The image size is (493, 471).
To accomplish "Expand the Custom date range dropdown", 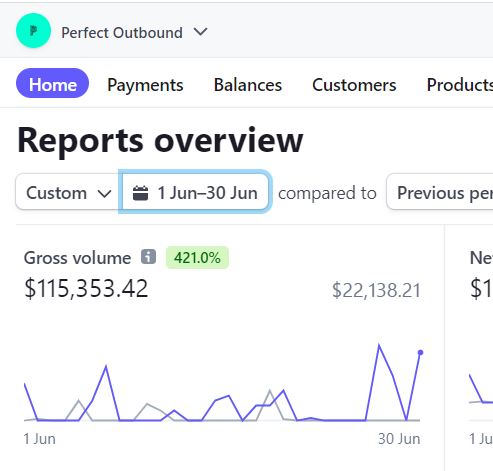I will [68, 192].
